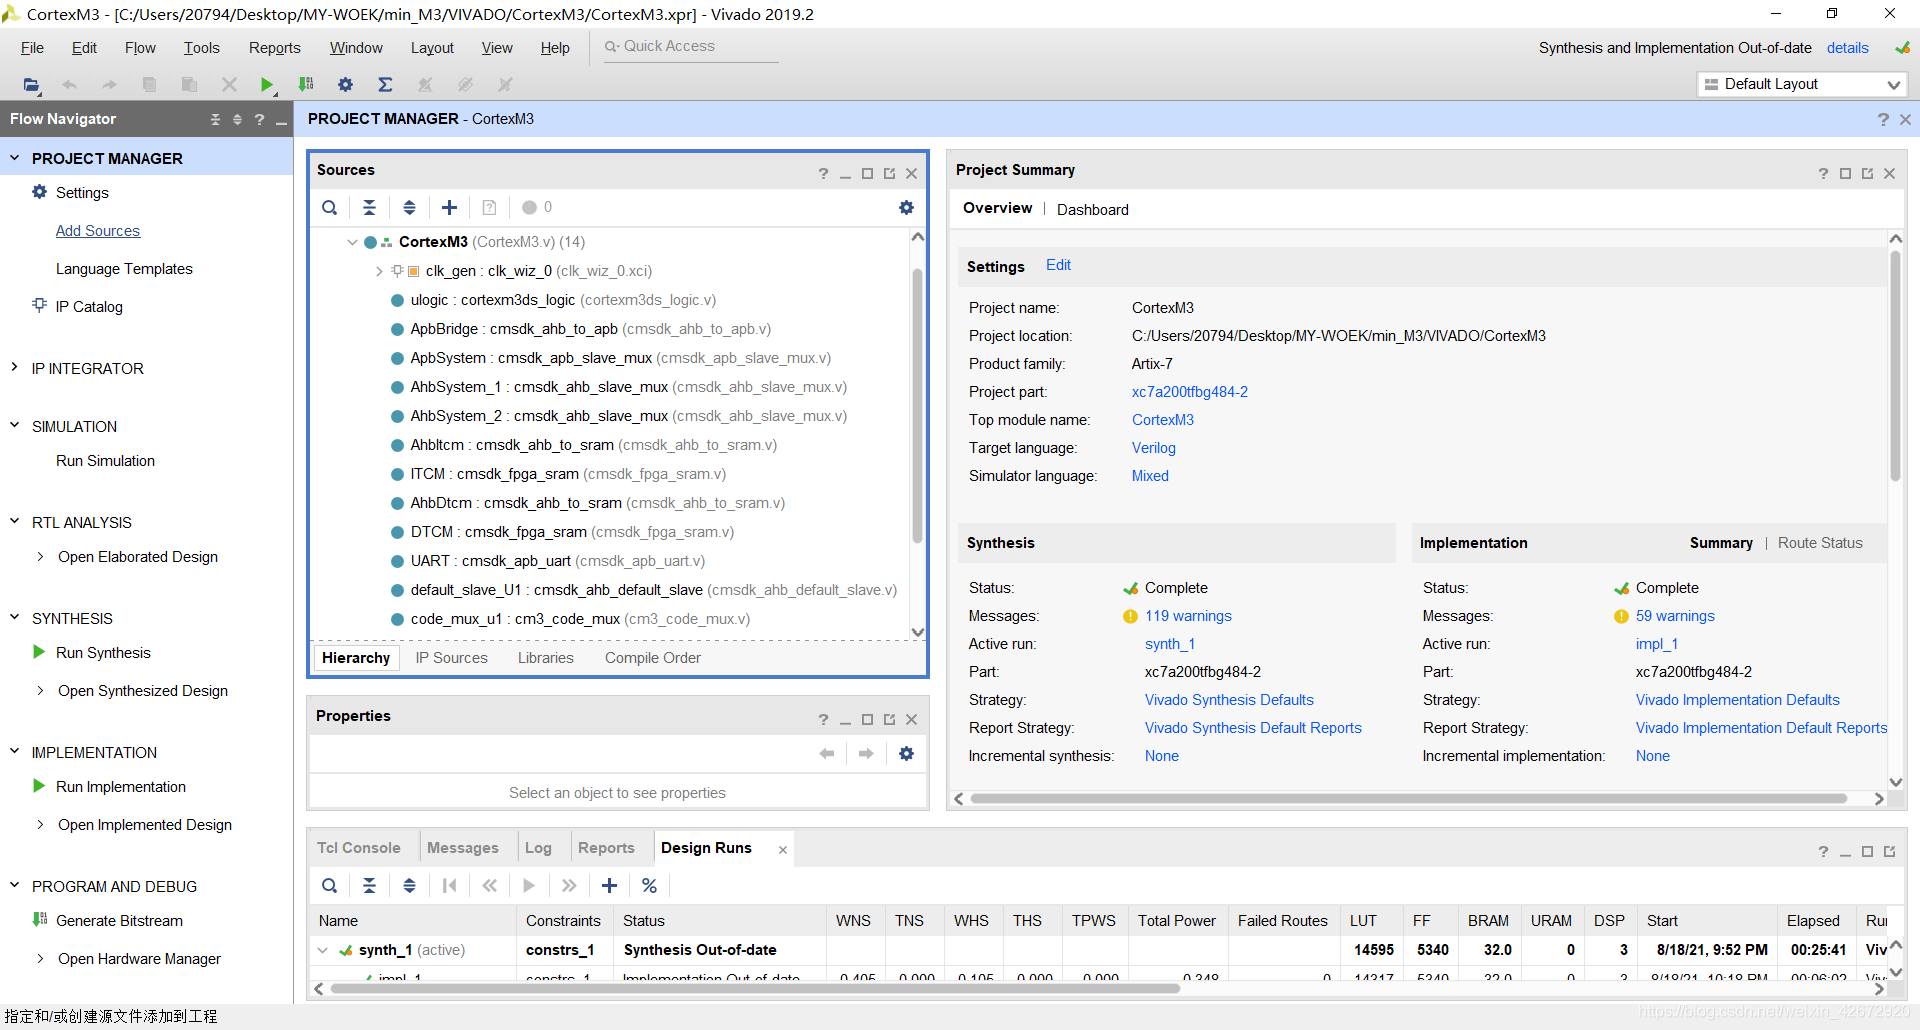The height and width of the screenshot is (1030, 1920).
Task: Open the Messages tab
Action: coord(463,848)
